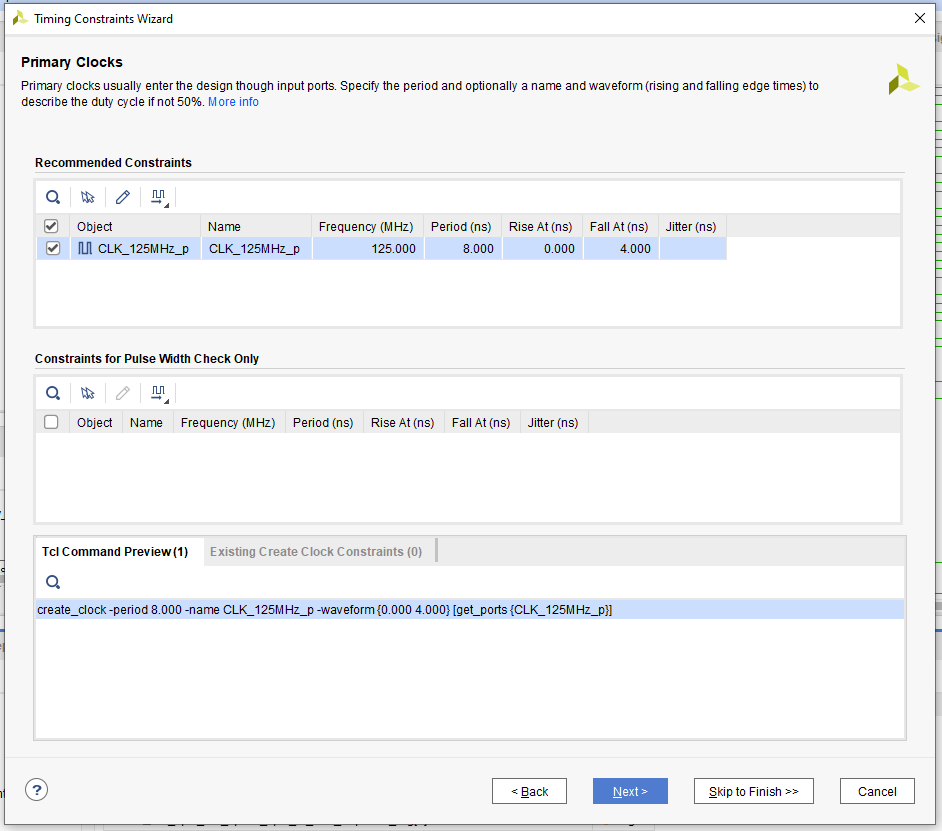Image resolution: width=942 pixels, height=831 pixels.
Task: Click Search icon in Recommended Constraints toolbar
Action: tap(53, 197)
